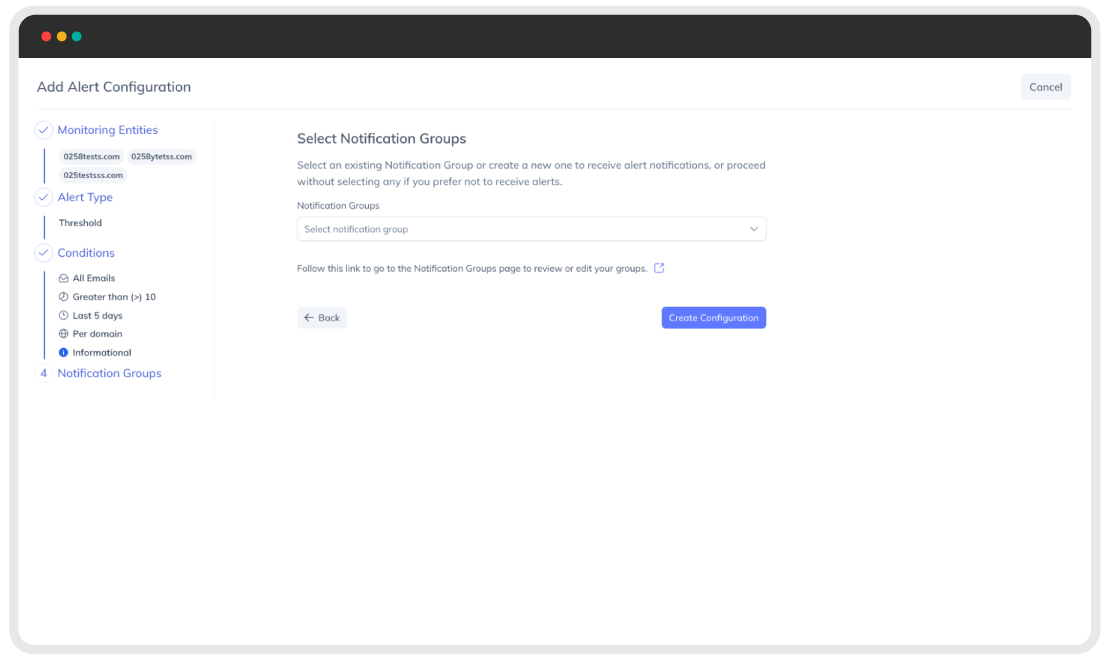Click the 0258tests.com domain chip
The image size is (1110, 660).
click(x=91, y=157)
